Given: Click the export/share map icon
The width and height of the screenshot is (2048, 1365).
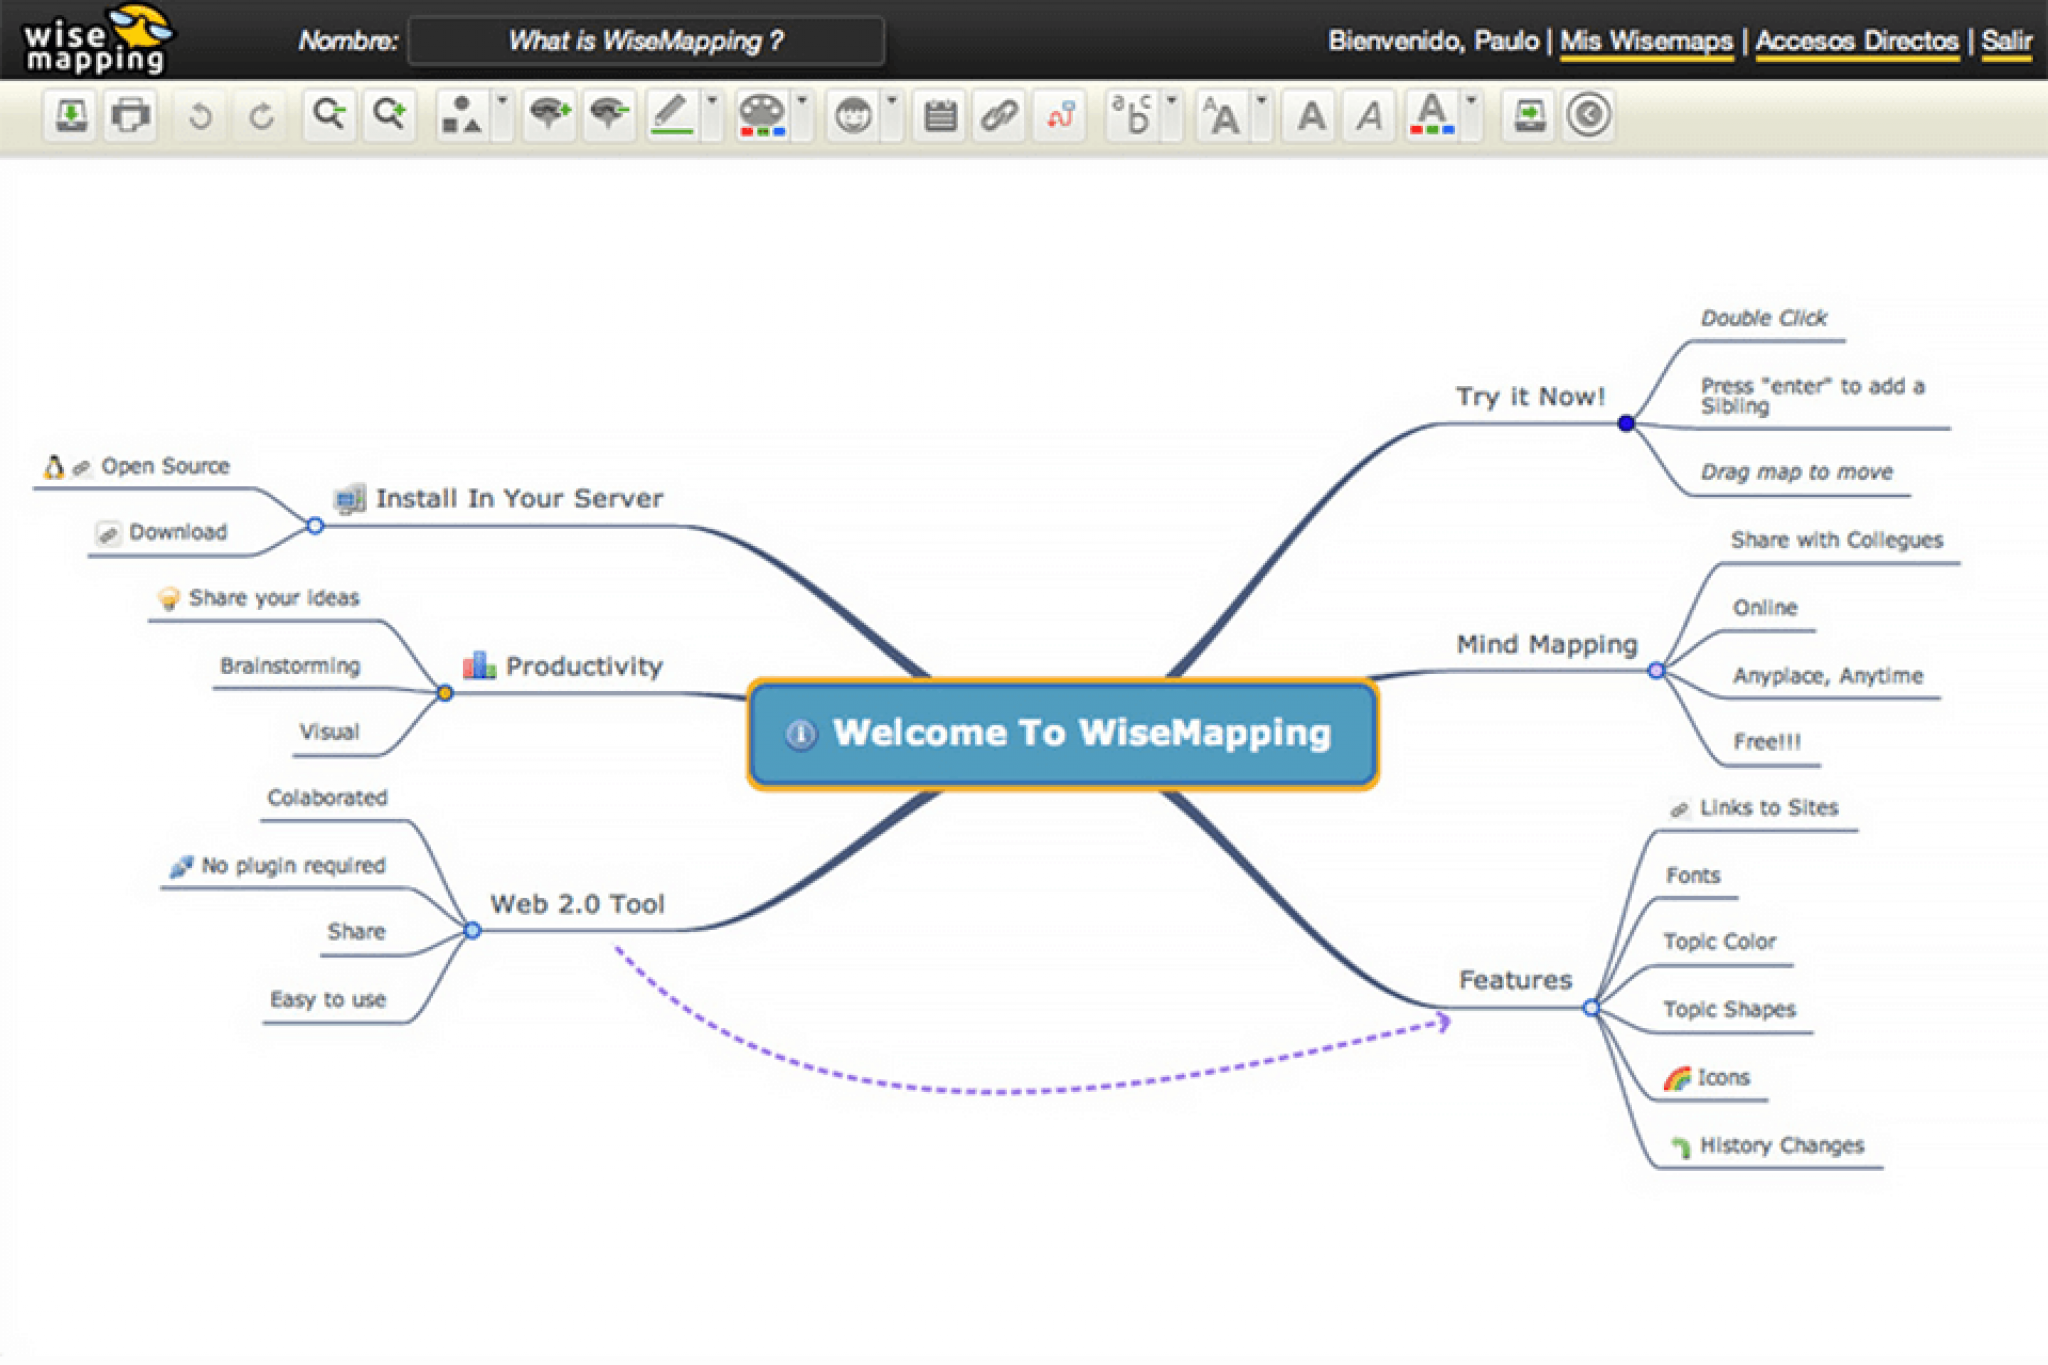Looking at the screenshot, I should tap(1529, 115).
